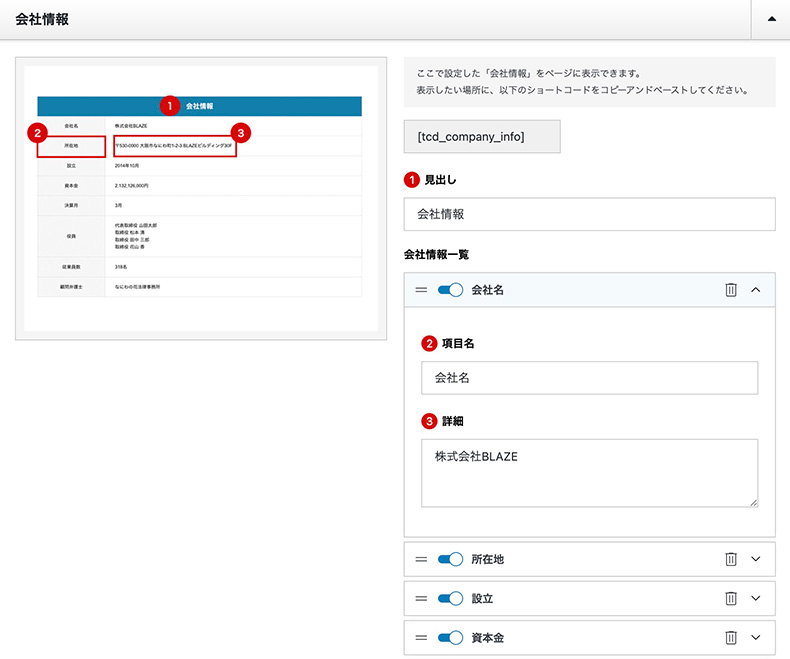The width and height of the screenshot is (790, 659).
Task: Click the 詳細 textarea with 株式会社BLAZE
Action: 589,473
